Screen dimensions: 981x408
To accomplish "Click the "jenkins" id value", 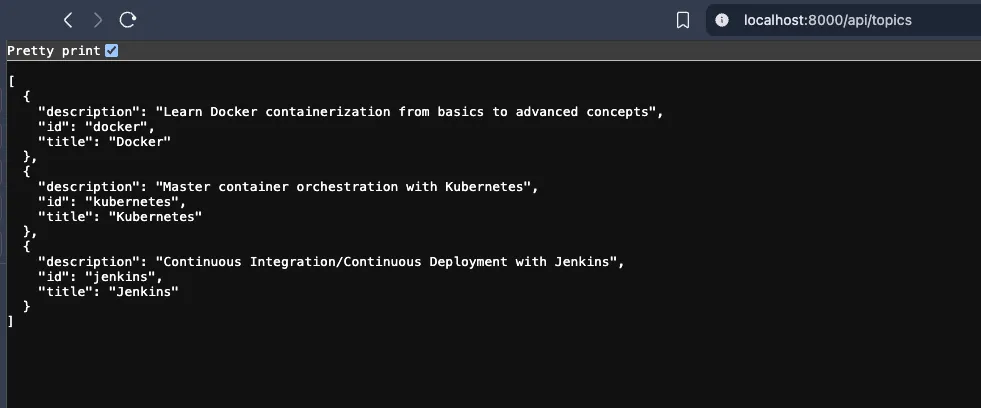I will 123,277.
